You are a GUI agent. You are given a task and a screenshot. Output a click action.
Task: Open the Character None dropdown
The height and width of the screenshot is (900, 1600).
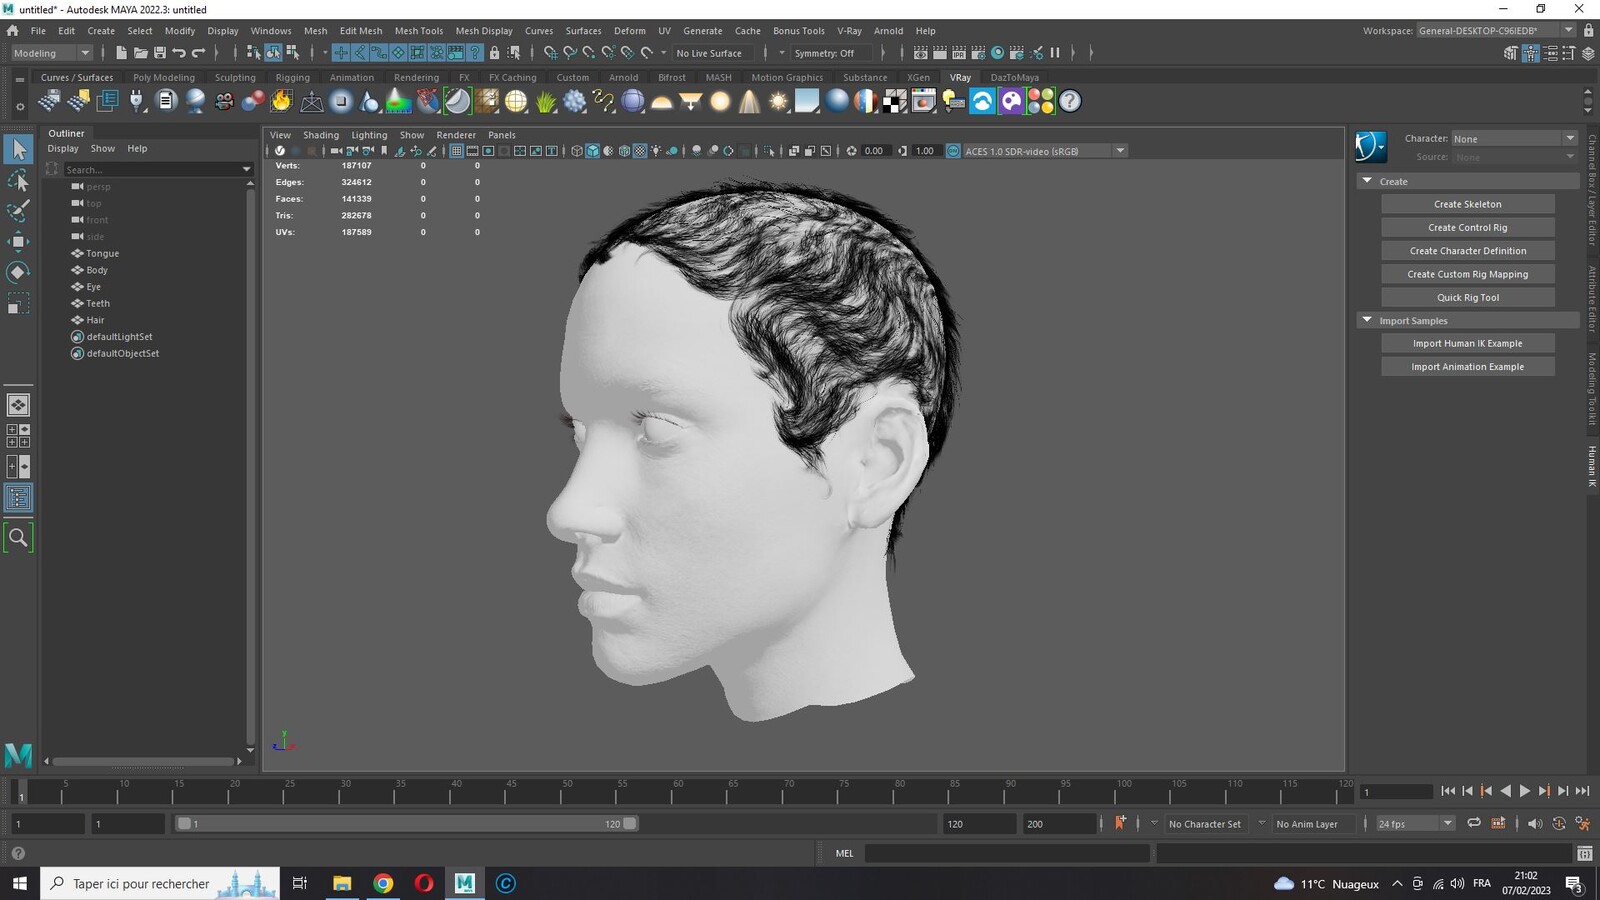tap(1514, 138)
